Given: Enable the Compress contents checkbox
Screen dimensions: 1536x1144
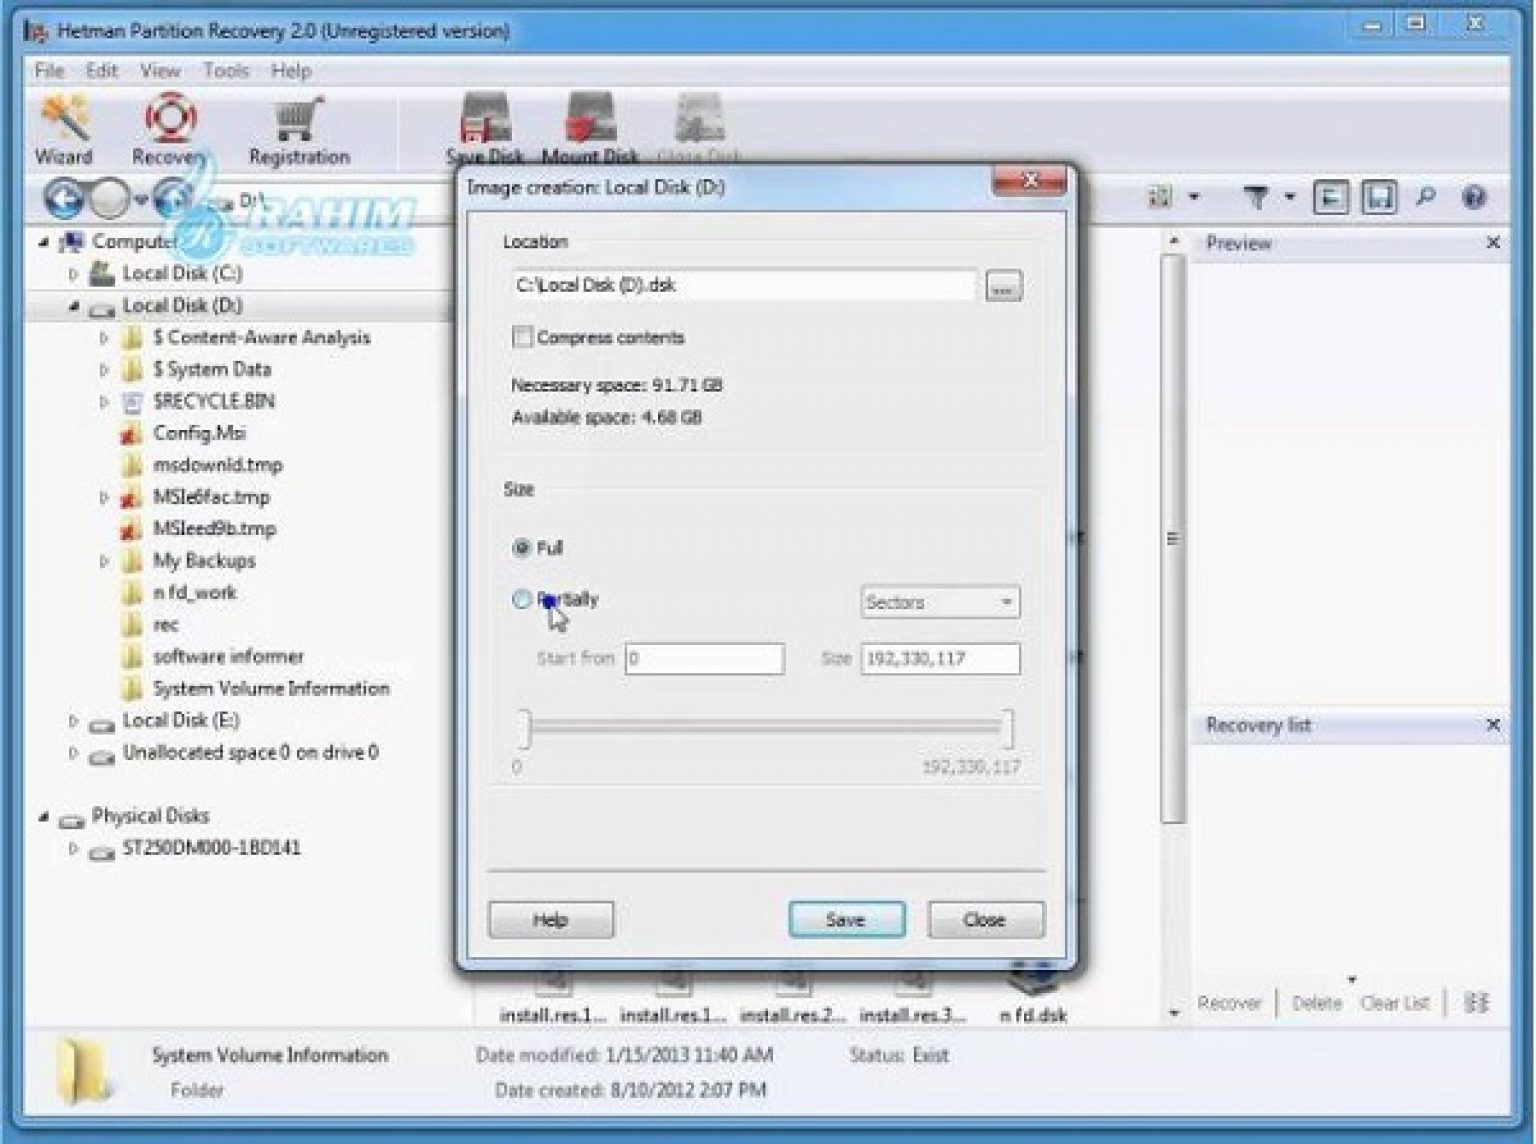Looking at the screenshot, I should 523,337.
